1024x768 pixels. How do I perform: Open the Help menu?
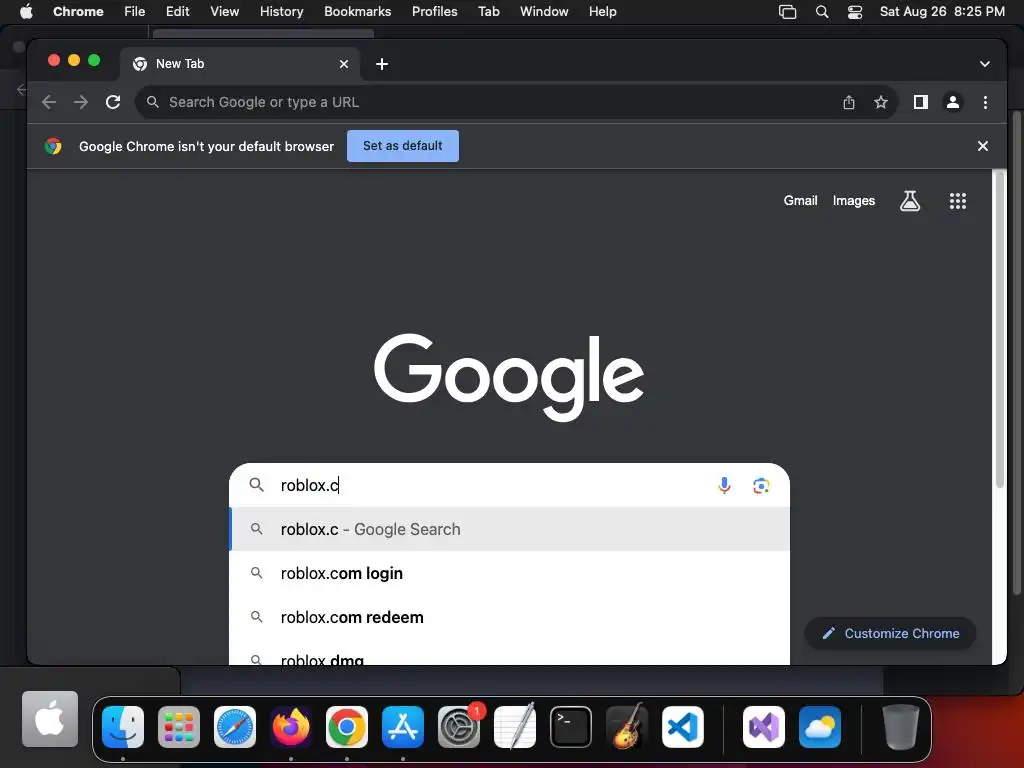602,11
